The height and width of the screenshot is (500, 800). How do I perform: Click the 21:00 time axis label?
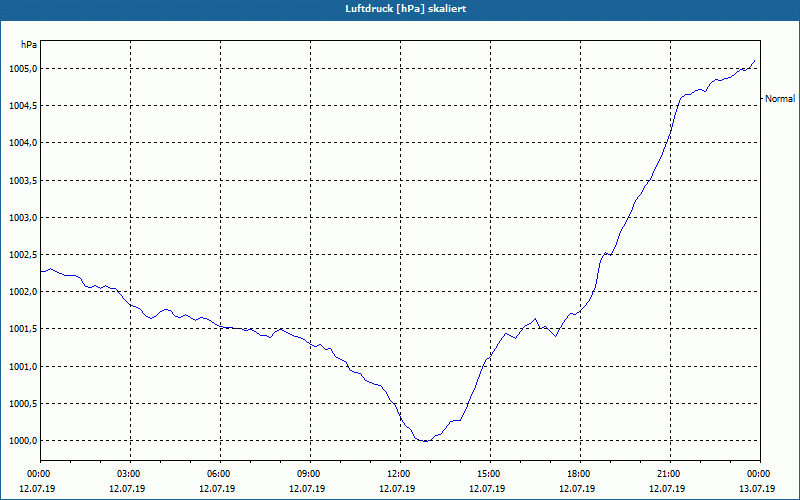(x=670, y=474)
